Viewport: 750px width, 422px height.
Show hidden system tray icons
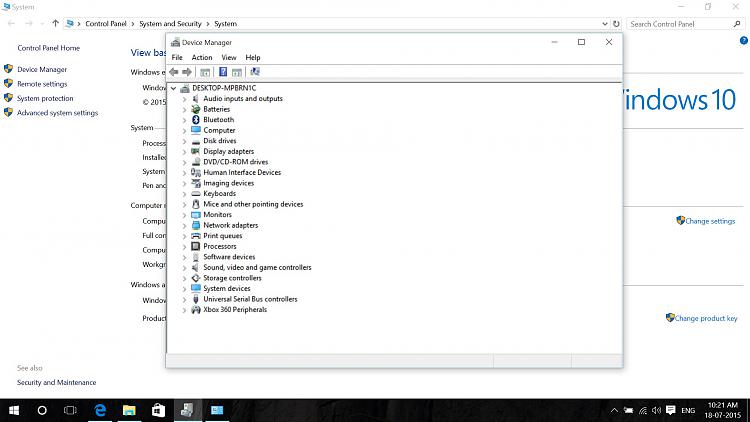pos(614,410)
